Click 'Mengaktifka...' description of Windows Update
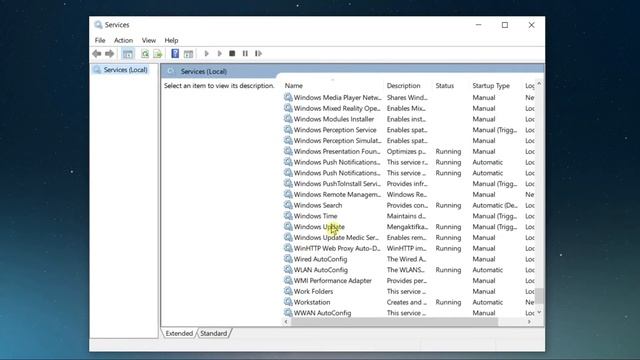The height and width of the screenshot is (360, 640). tap(407, 227)
